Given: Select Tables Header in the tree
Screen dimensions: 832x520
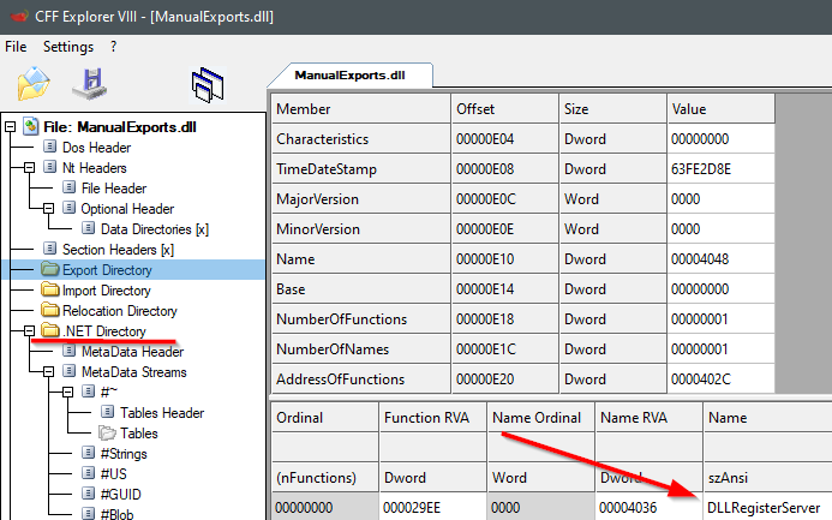Looking at the screenshot, I should click(162, 413).
